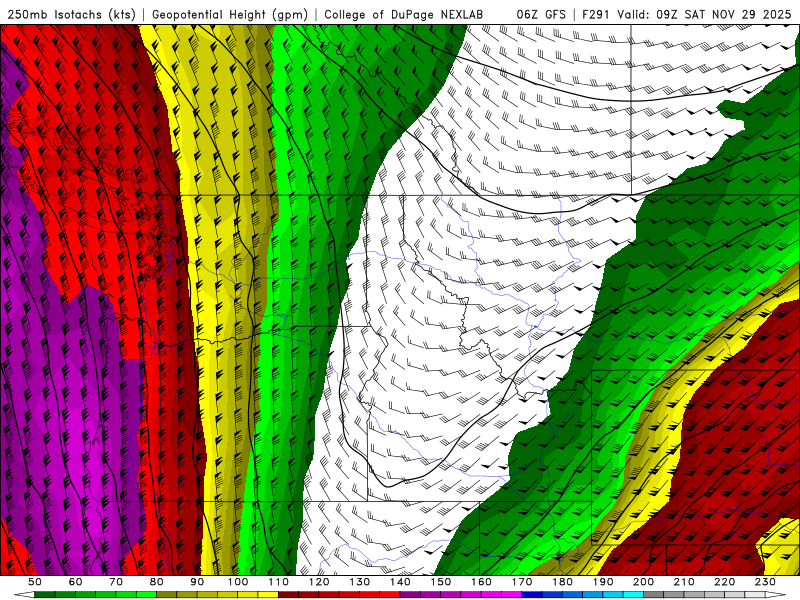Click the '200' value on the color scale
Viewport: 800px width, 600px height.
643,582
